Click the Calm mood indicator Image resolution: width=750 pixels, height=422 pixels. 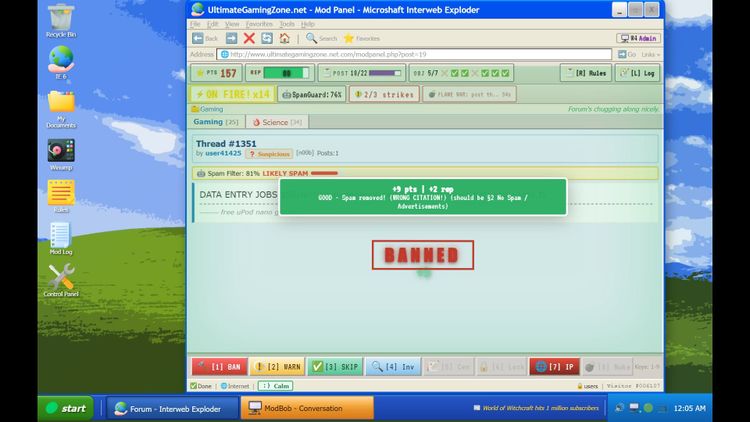[276, 386]
